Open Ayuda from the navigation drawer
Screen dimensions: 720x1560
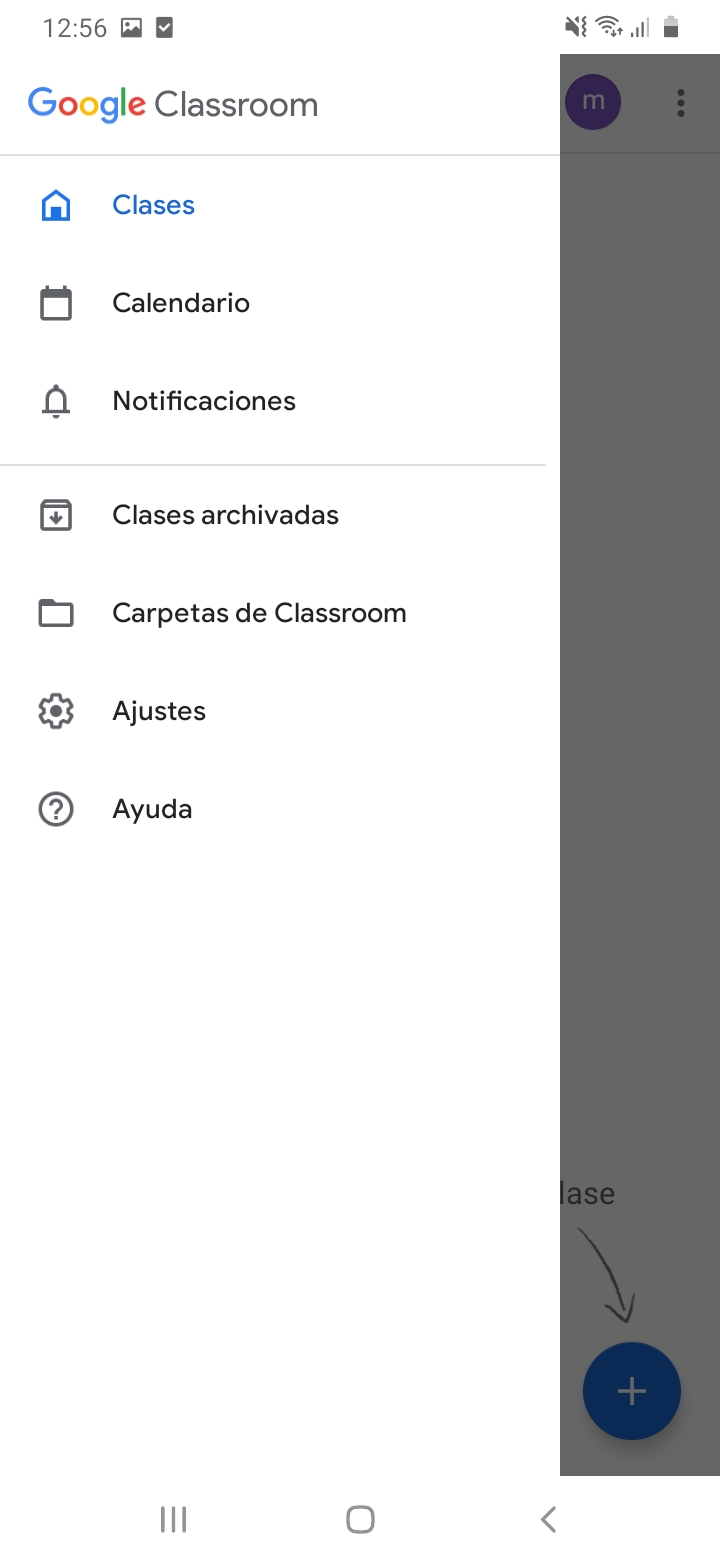pyautogui.click(x=152, y=808)
